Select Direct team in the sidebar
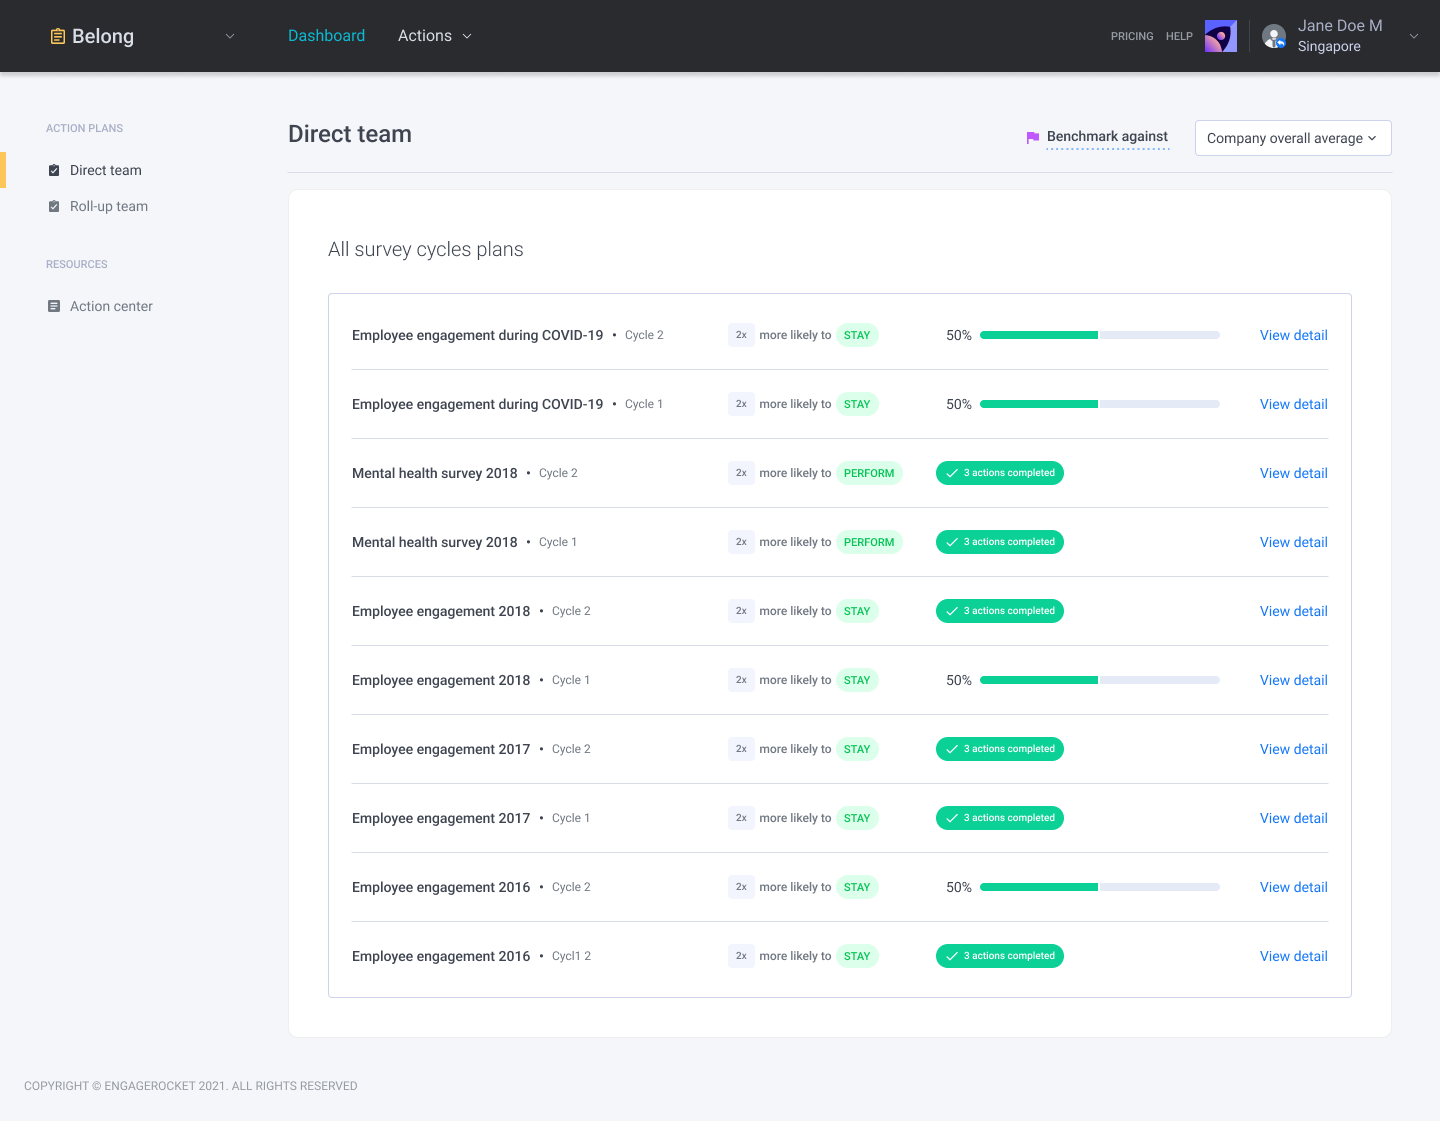1440x1121 pixels. pos(106,170)
